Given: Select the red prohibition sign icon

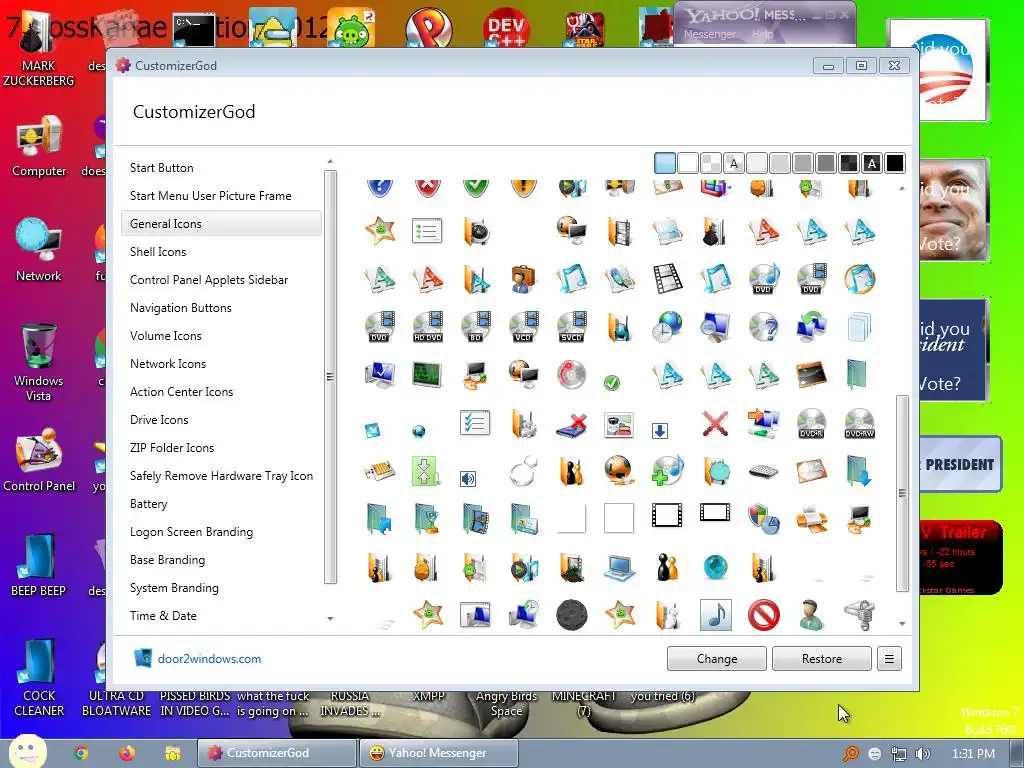Looking at the screenshot, I should click(x=763, y=615).
